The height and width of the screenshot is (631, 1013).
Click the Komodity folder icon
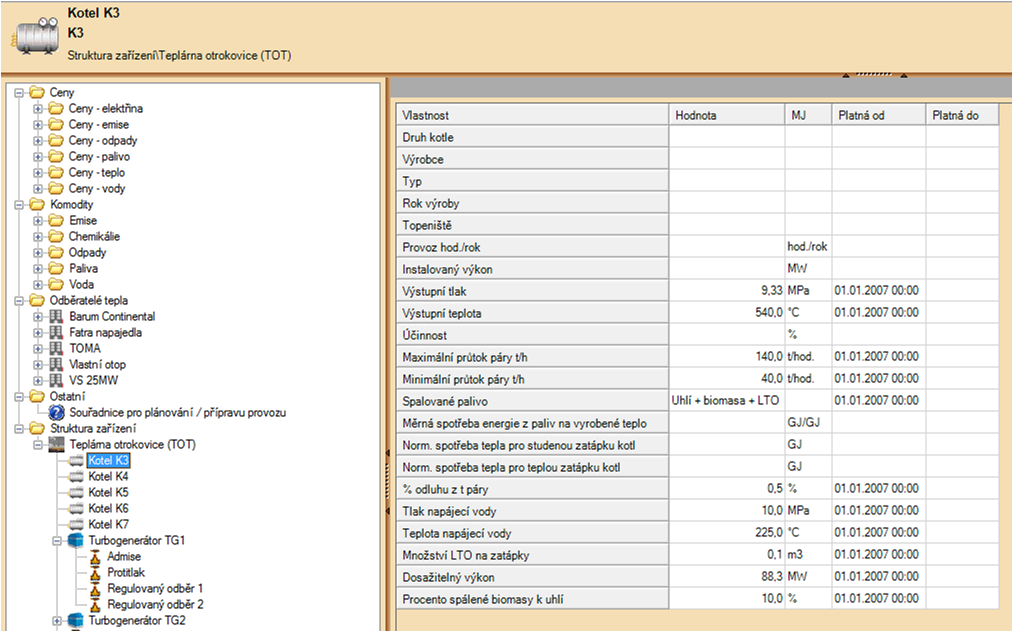pyautogui.click(x=37, y=205)
